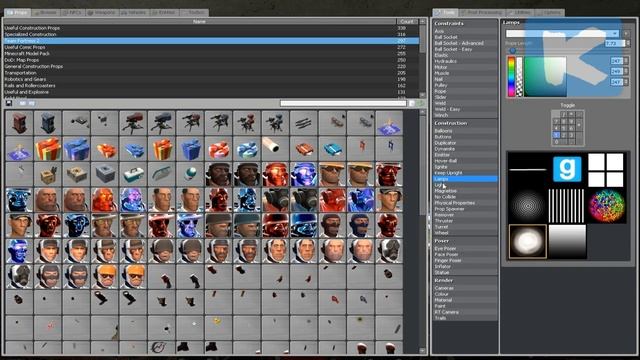The height and width of the screenshot is (360, 640).
Task: Choose the rainbow disco lamp texture
Action: click(607, 205)
